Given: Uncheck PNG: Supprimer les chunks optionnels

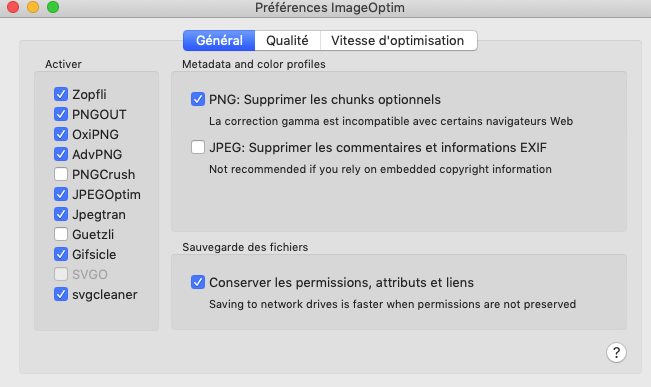Looking at the screenshot, I should 198,99.
